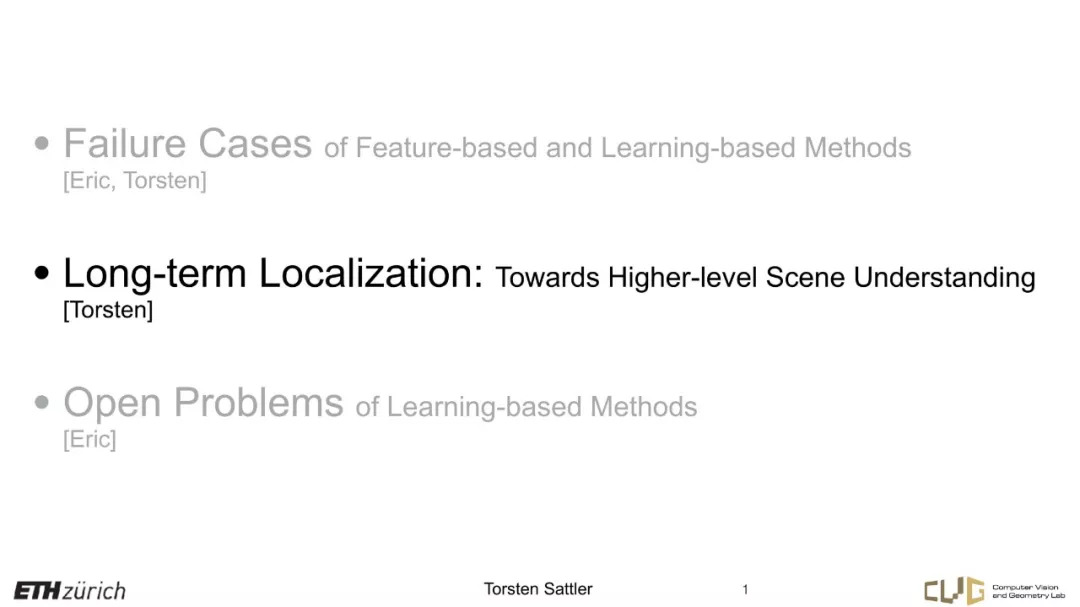Select the Open Problems heading

[203, 402]
